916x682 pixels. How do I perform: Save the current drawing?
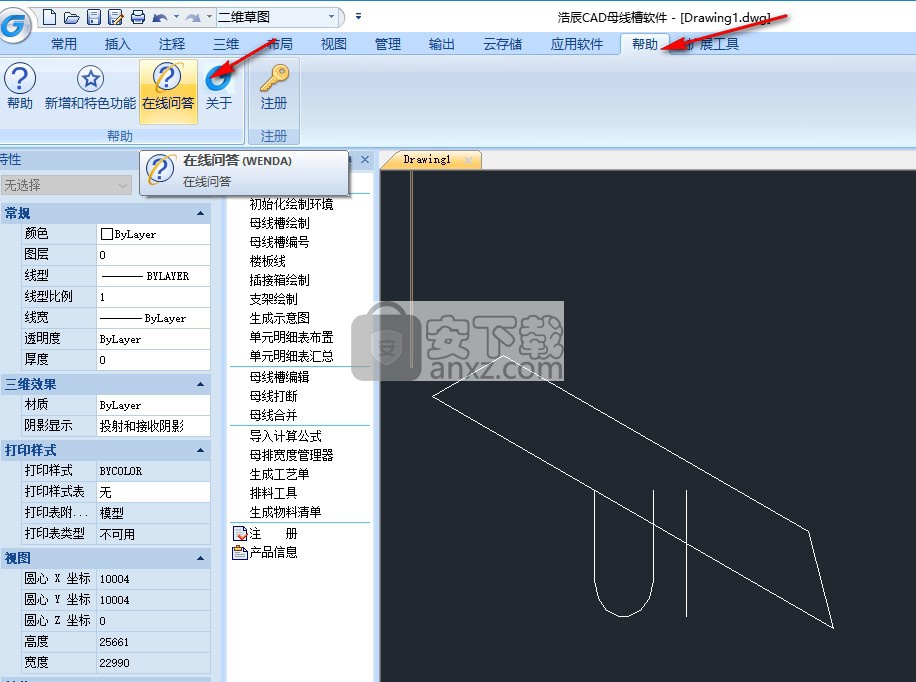coord(93,18)
